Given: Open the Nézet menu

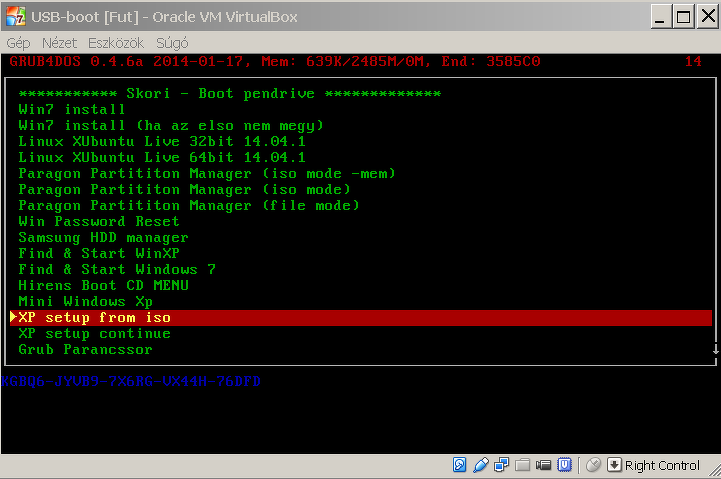Looking at the screenshot, I should [x=59, y=43].
